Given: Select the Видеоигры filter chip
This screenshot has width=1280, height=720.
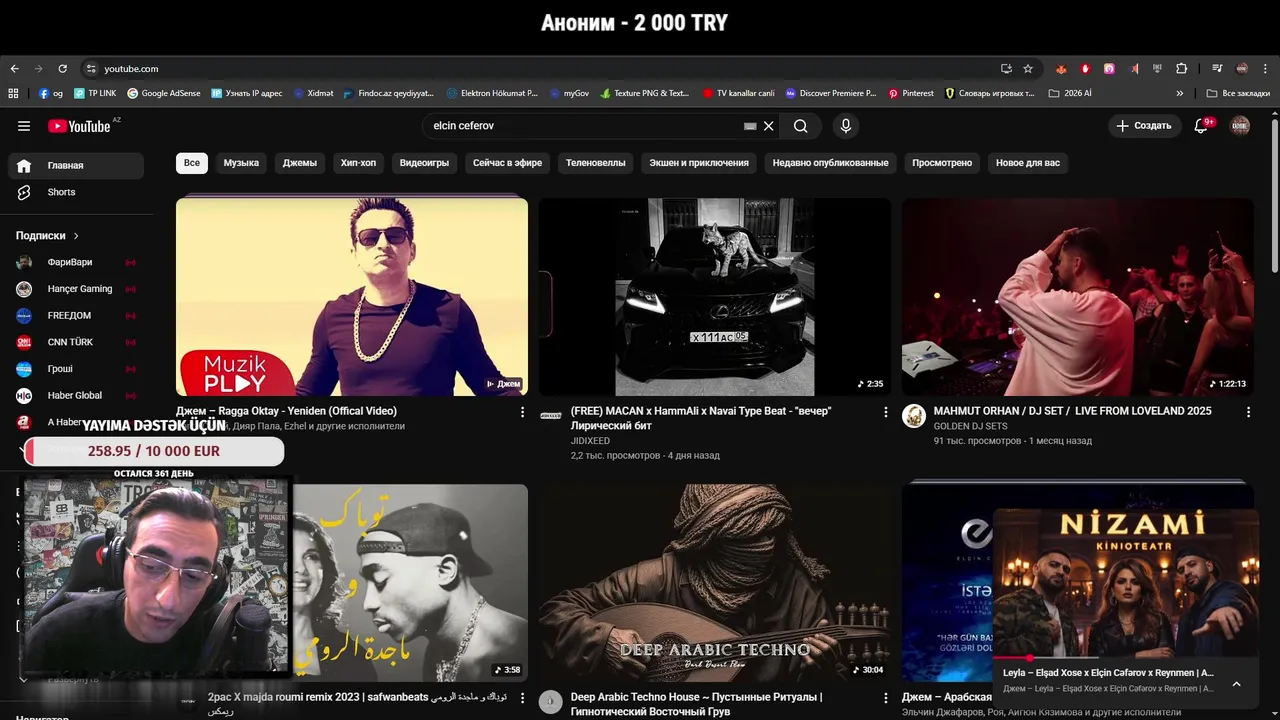Looking at the screenshot, I should click(x=424, y=163).
